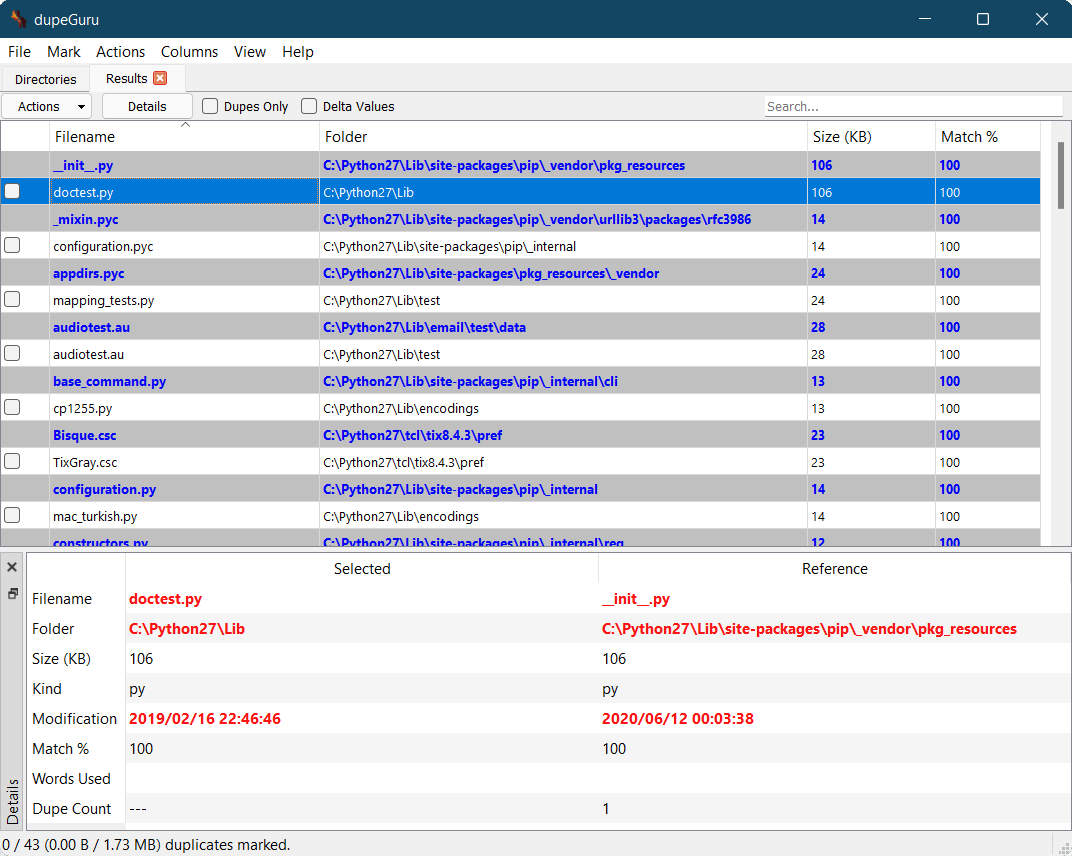Open the Mark menu
Screen dimensions: 1072x856
[x=64, y=51]
